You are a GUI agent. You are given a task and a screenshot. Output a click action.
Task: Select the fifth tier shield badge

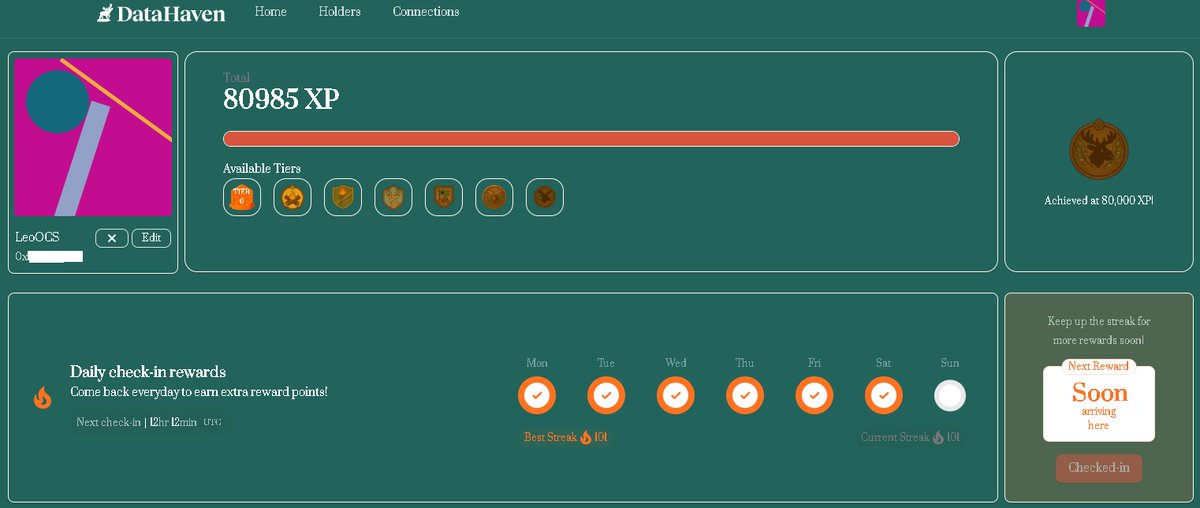point(444,197)
